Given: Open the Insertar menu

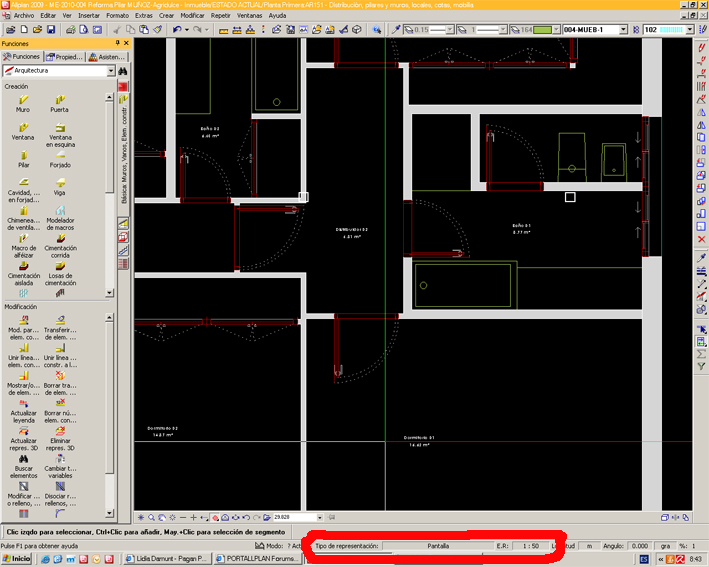Looking at the screenshot, I should pos(89,15).
